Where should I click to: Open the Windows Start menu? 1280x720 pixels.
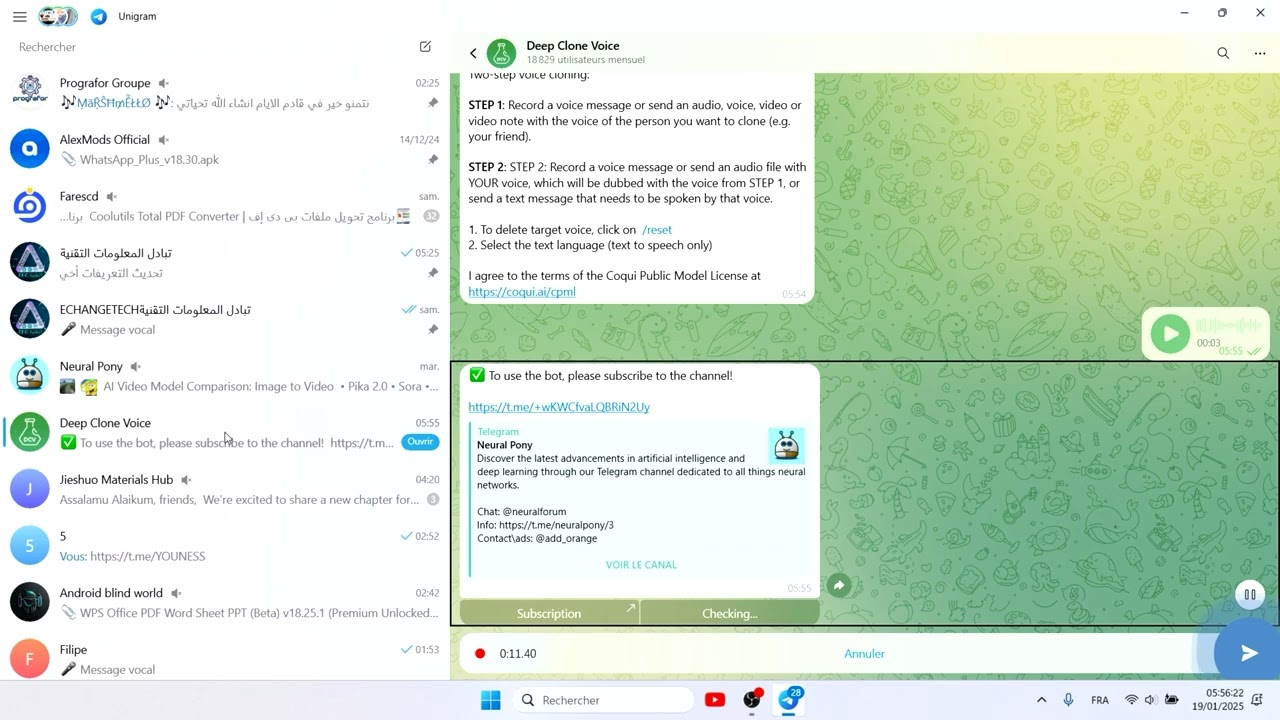pos(490,700)
